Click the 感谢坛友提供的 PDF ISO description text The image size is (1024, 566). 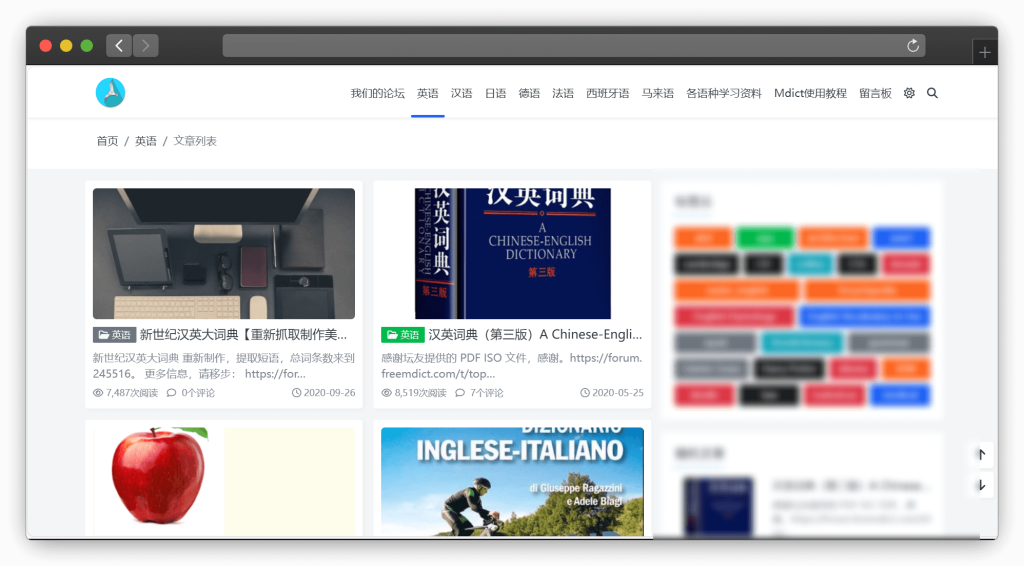pyautogui.click(x=513, y=366)
